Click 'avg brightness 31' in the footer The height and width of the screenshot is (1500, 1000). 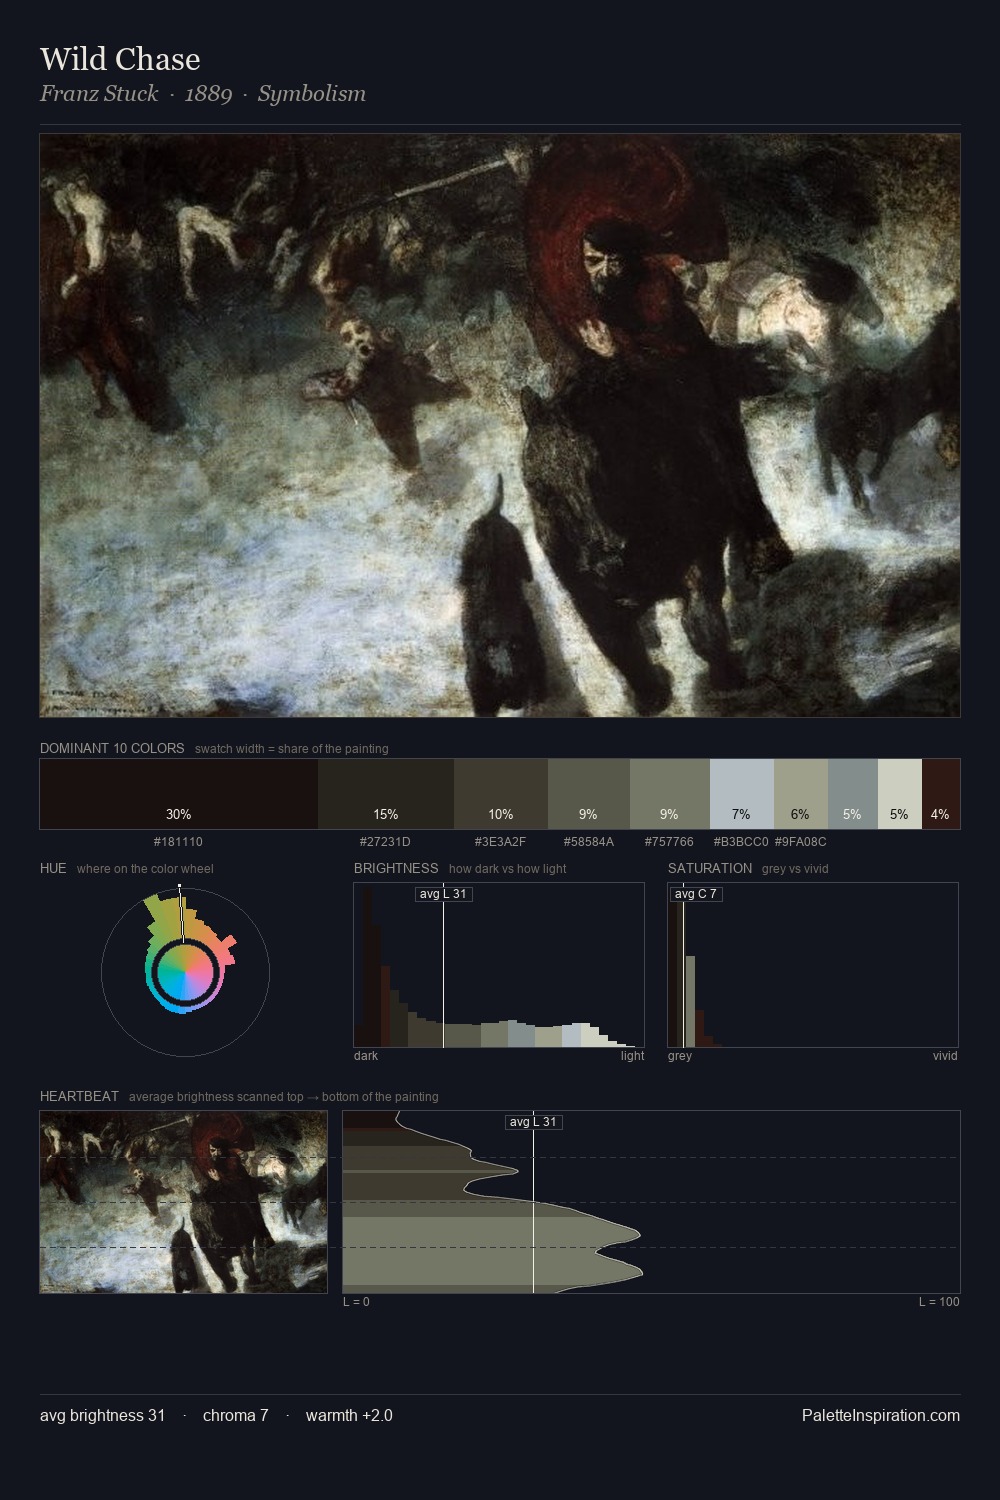coord(103,1416)
